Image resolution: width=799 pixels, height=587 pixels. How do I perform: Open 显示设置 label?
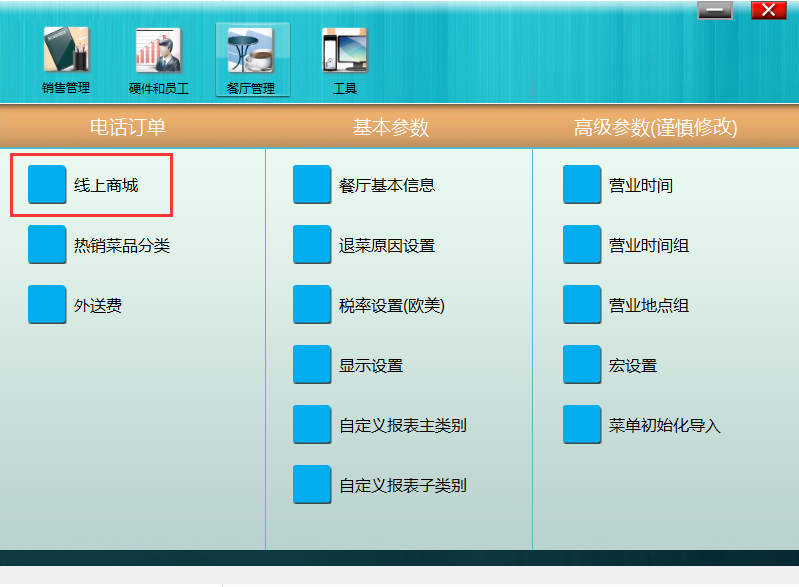click(371, 366)
